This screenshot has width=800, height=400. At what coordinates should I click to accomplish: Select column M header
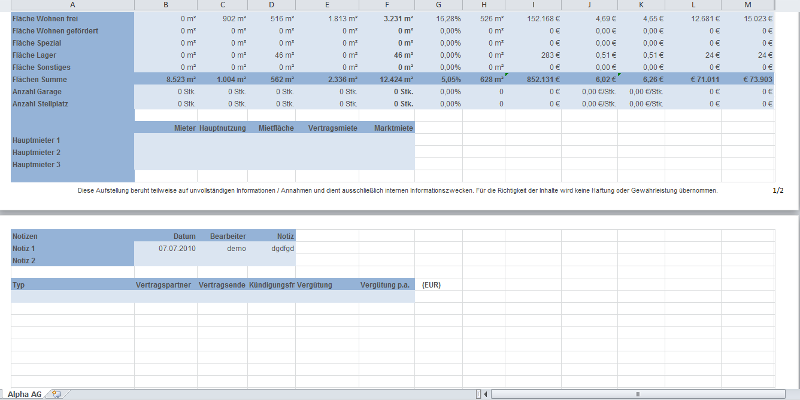tap(748, 5)
